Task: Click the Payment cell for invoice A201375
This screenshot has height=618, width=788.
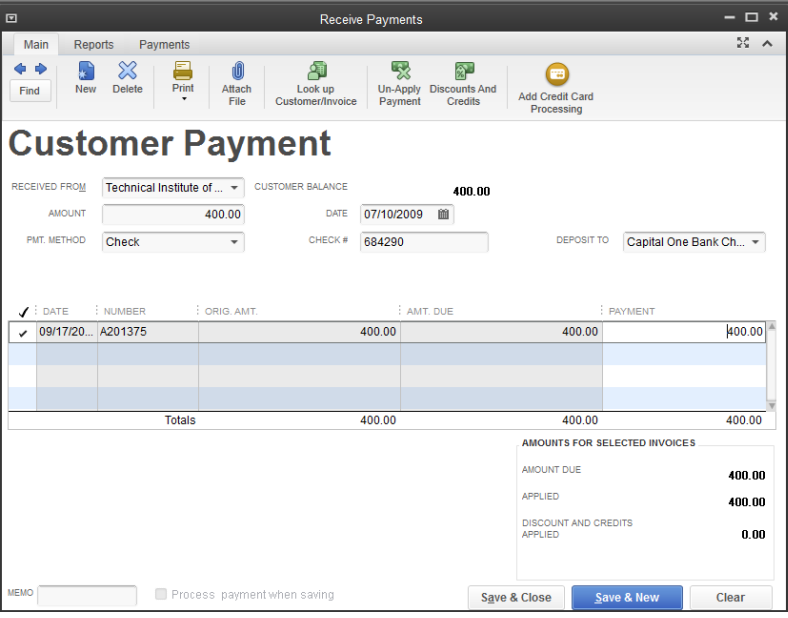Action: click(684, 332)
